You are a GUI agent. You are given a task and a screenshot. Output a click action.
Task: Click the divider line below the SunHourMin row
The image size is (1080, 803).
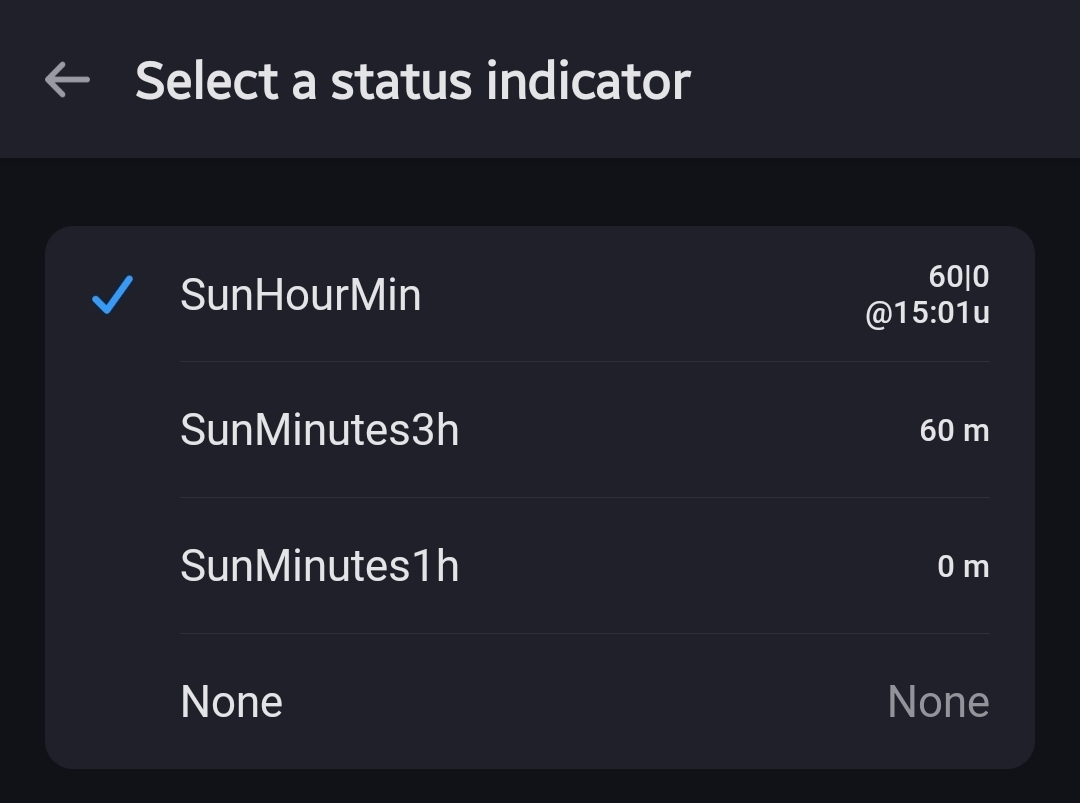(584, 361)
